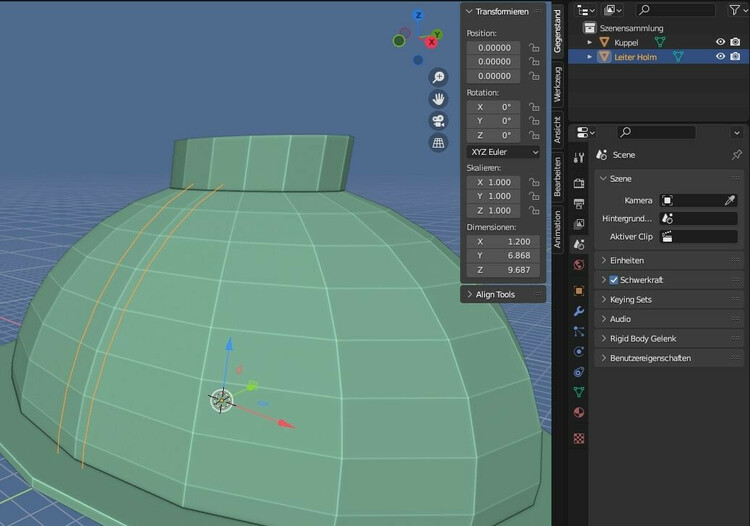Hide Kuppel object with eye icon
Image resolution: width=750 pixels, height=526 pixels.
720,42
